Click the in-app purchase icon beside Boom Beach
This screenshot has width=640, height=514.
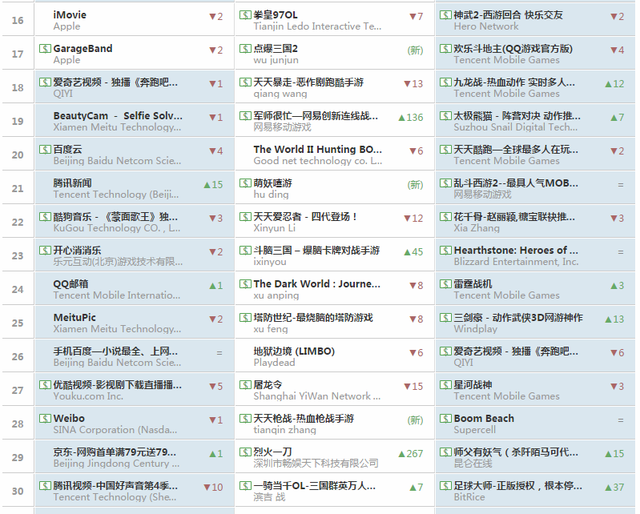pyautogui.click(x=446, y=418)
